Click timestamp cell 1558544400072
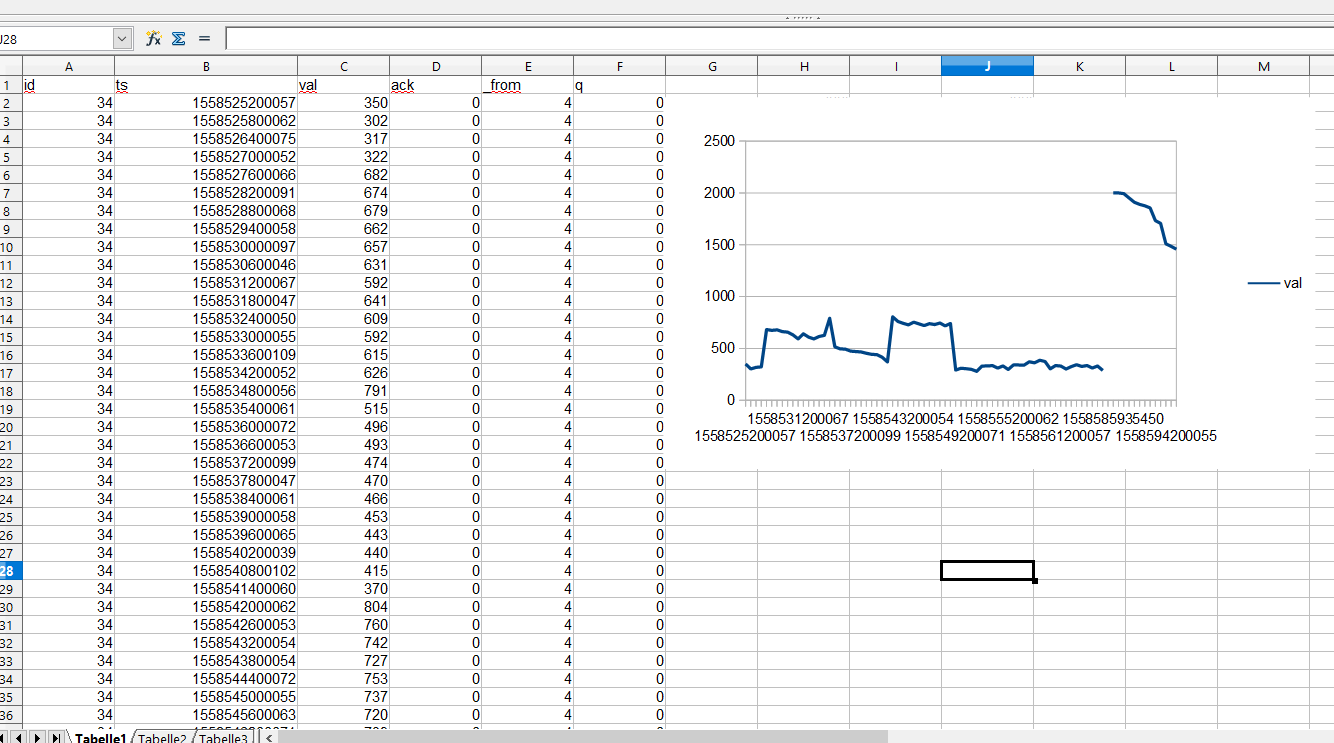The width and height of the screenshot is (1334, 743). pos(206,679)
